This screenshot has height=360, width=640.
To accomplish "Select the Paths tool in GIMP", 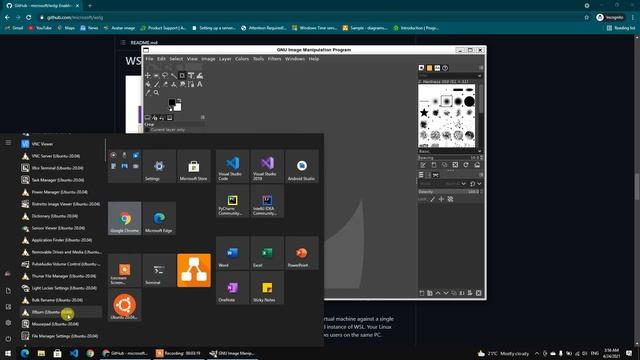I will pyautogui.click(x=191, y=84).
